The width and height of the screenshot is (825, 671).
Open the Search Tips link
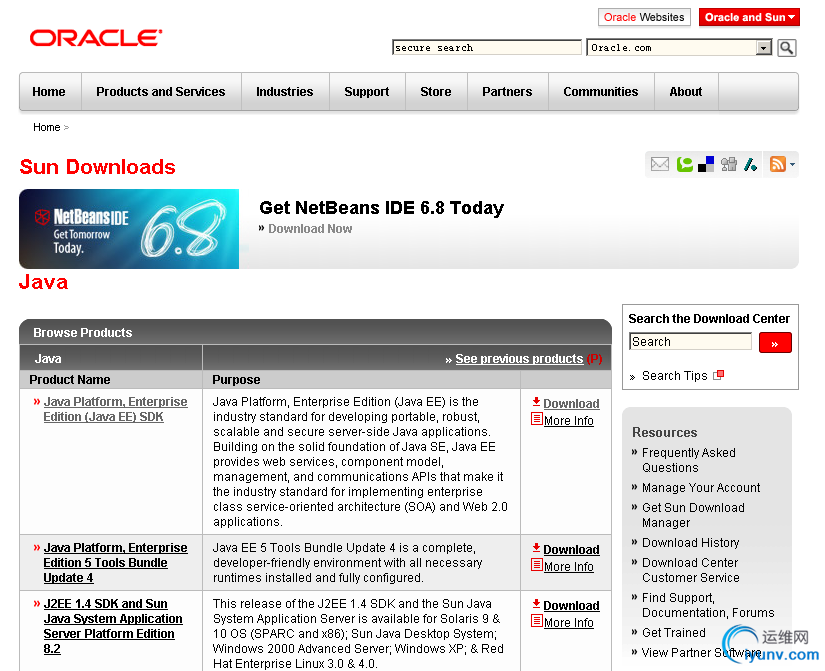[x=675, y=376]
